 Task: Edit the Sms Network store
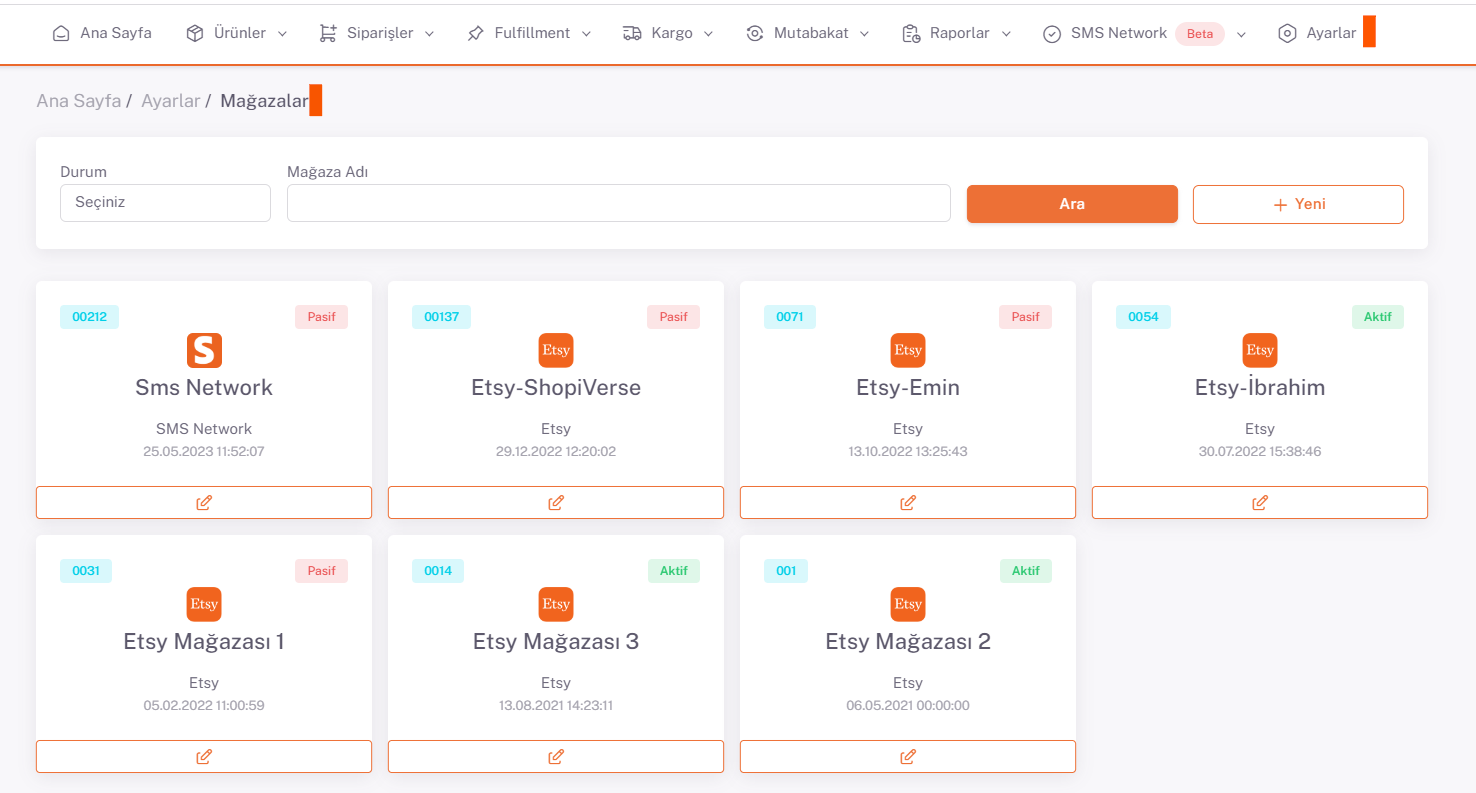(x=204, y=502)
